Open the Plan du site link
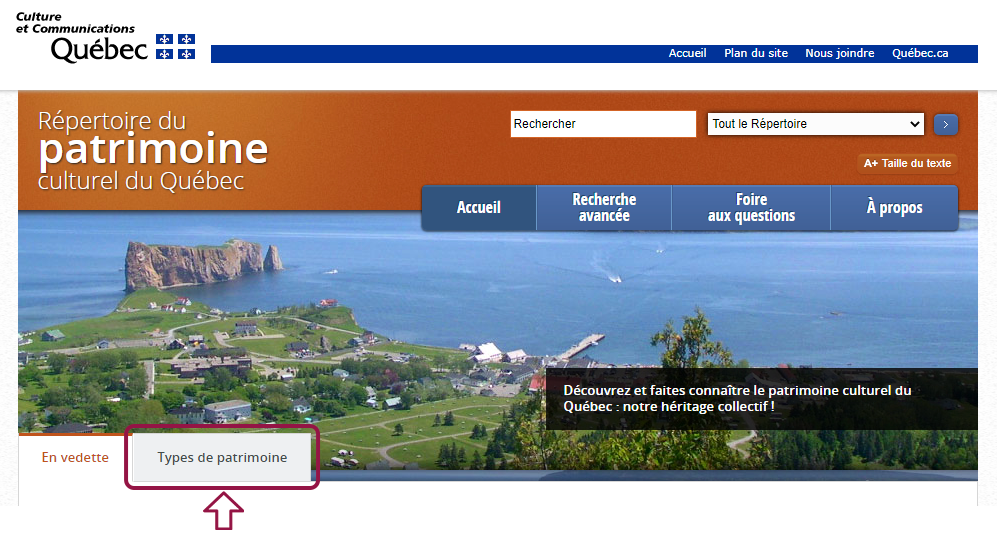 click(x=756, y=54)
